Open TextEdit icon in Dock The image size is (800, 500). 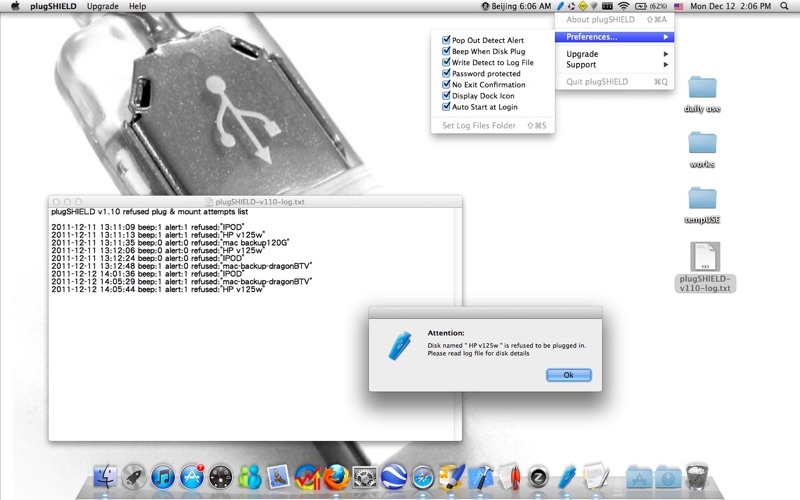coord(595,477)
